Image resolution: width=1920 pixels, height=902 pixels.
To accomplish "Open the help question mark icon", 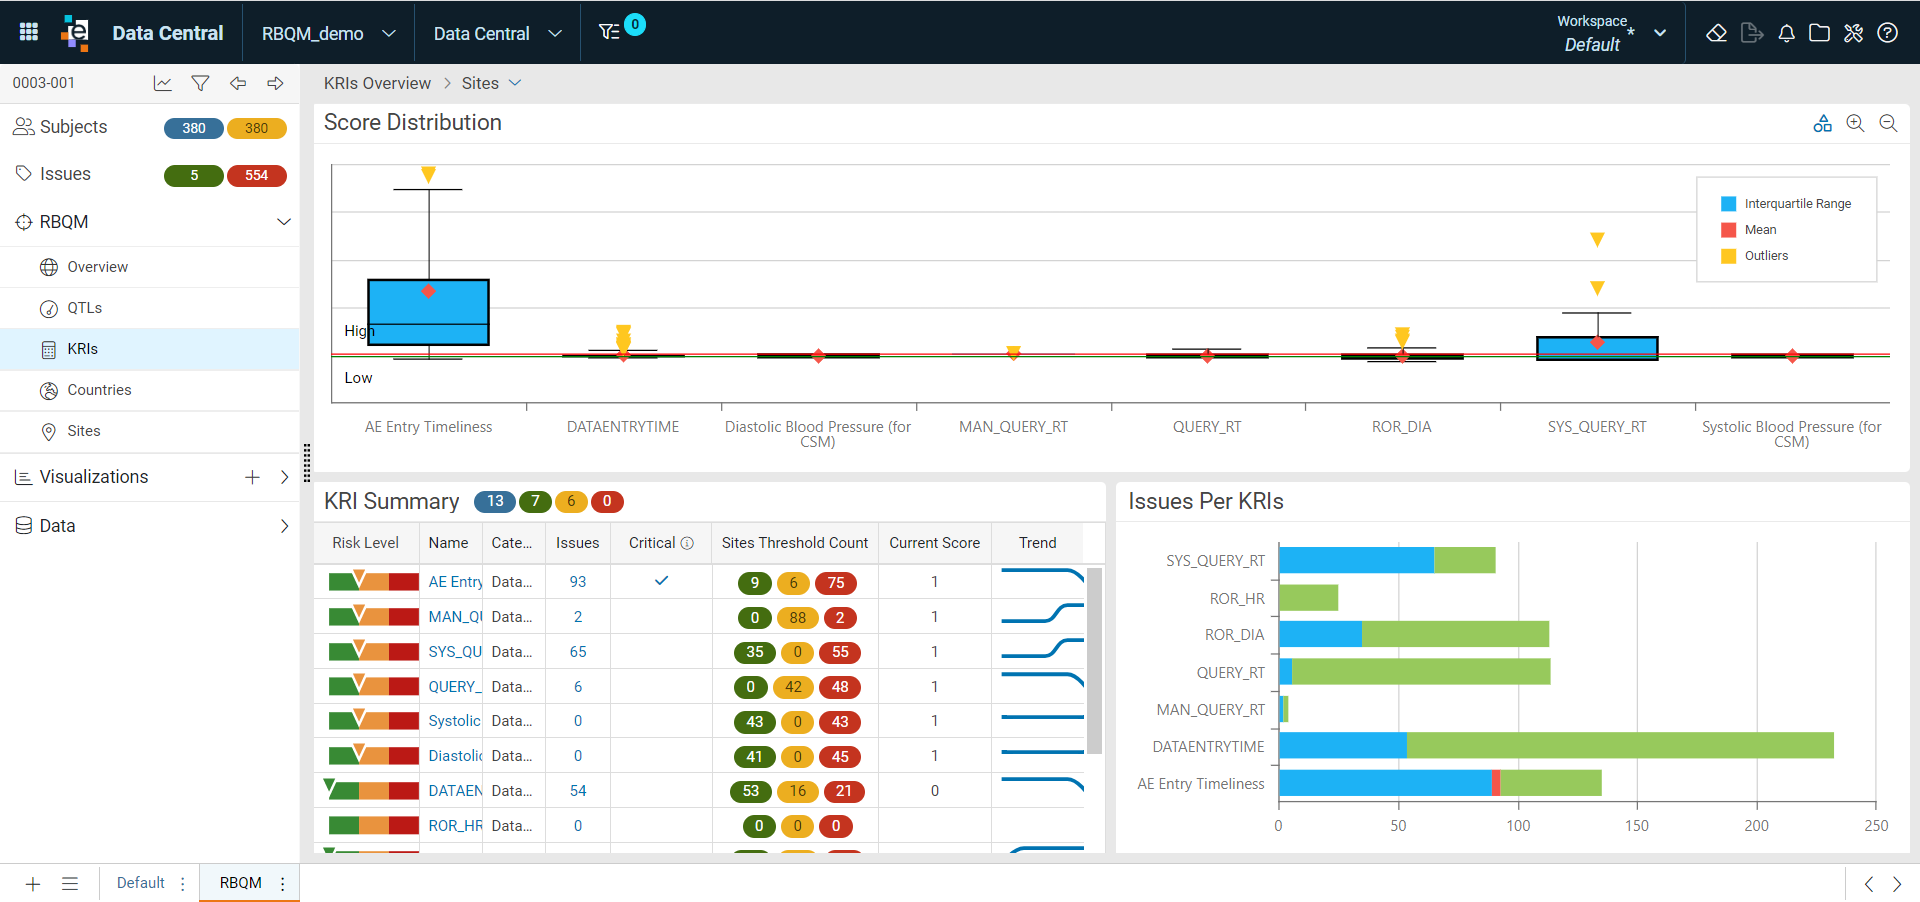I will tap(1887, 33).
